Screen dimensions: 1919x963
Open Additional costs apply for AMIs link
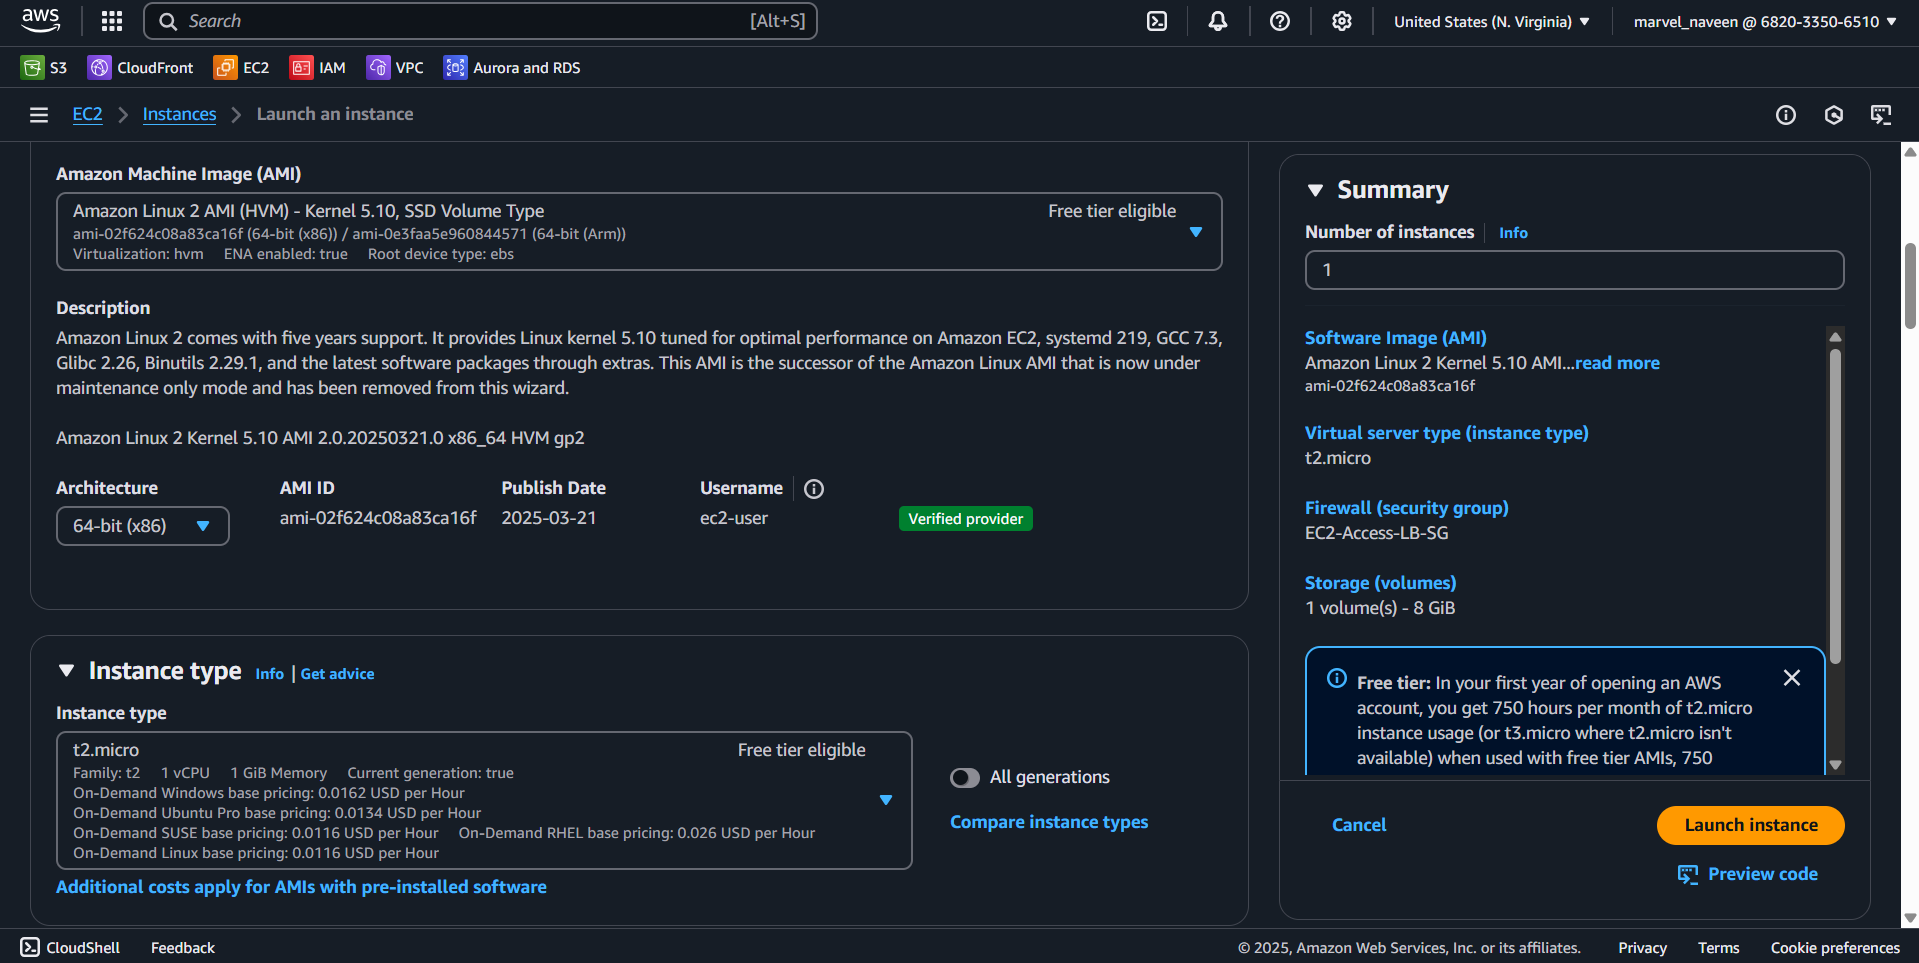click(301, 887)
